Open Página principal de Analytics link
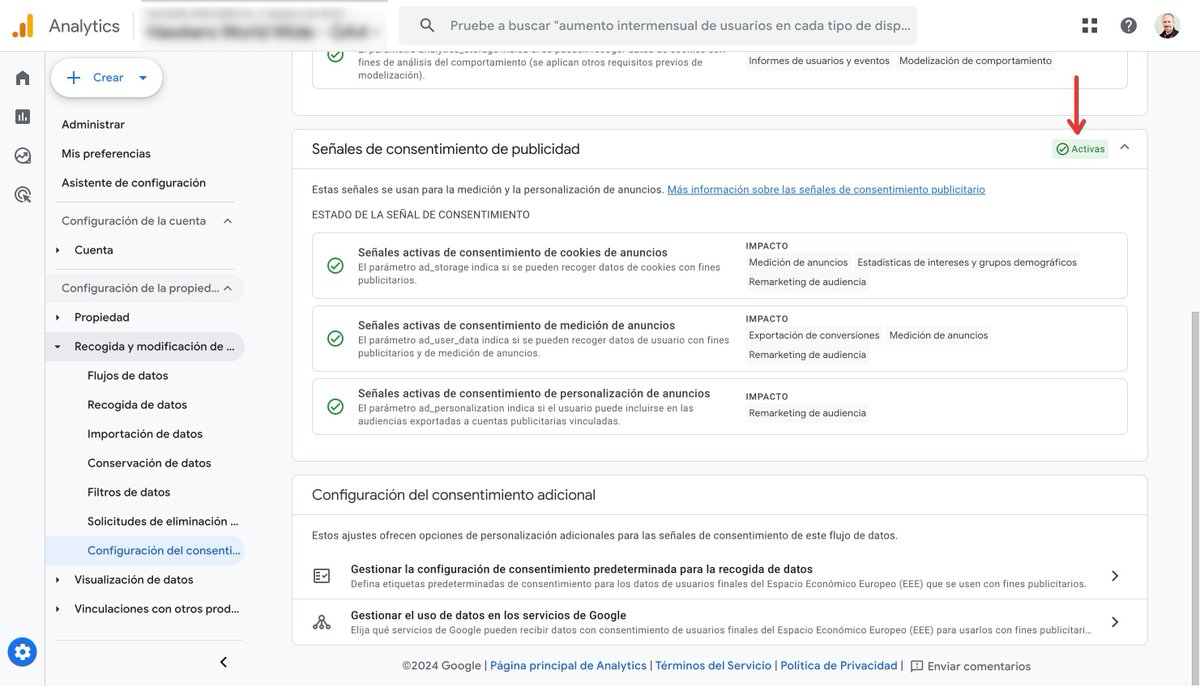Viewport: 1200px width, 686px height. [x=568, y=666]
